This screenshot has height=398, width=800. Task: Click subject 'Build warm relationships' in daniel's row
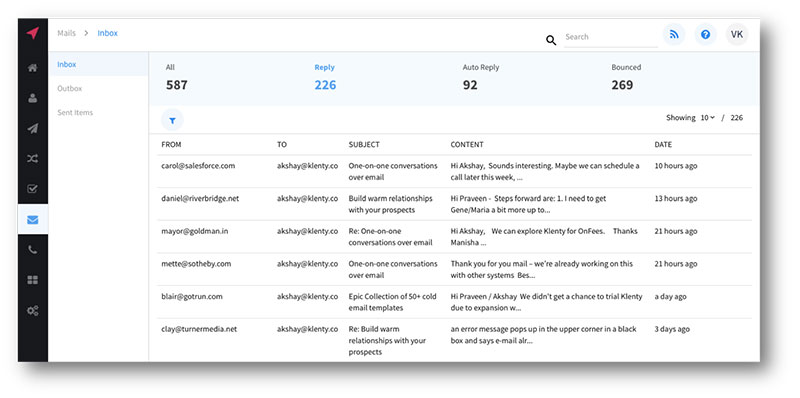[x=390, y=204]
